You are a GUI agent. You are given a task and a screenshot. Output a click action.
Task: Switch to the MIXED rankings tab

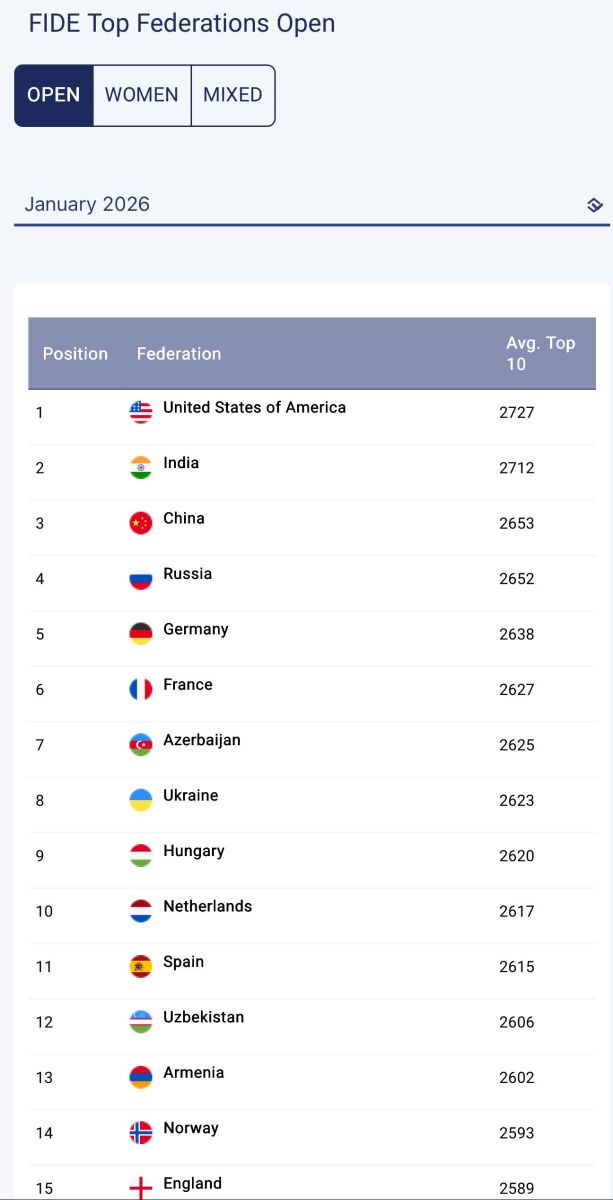pos(233,95)
